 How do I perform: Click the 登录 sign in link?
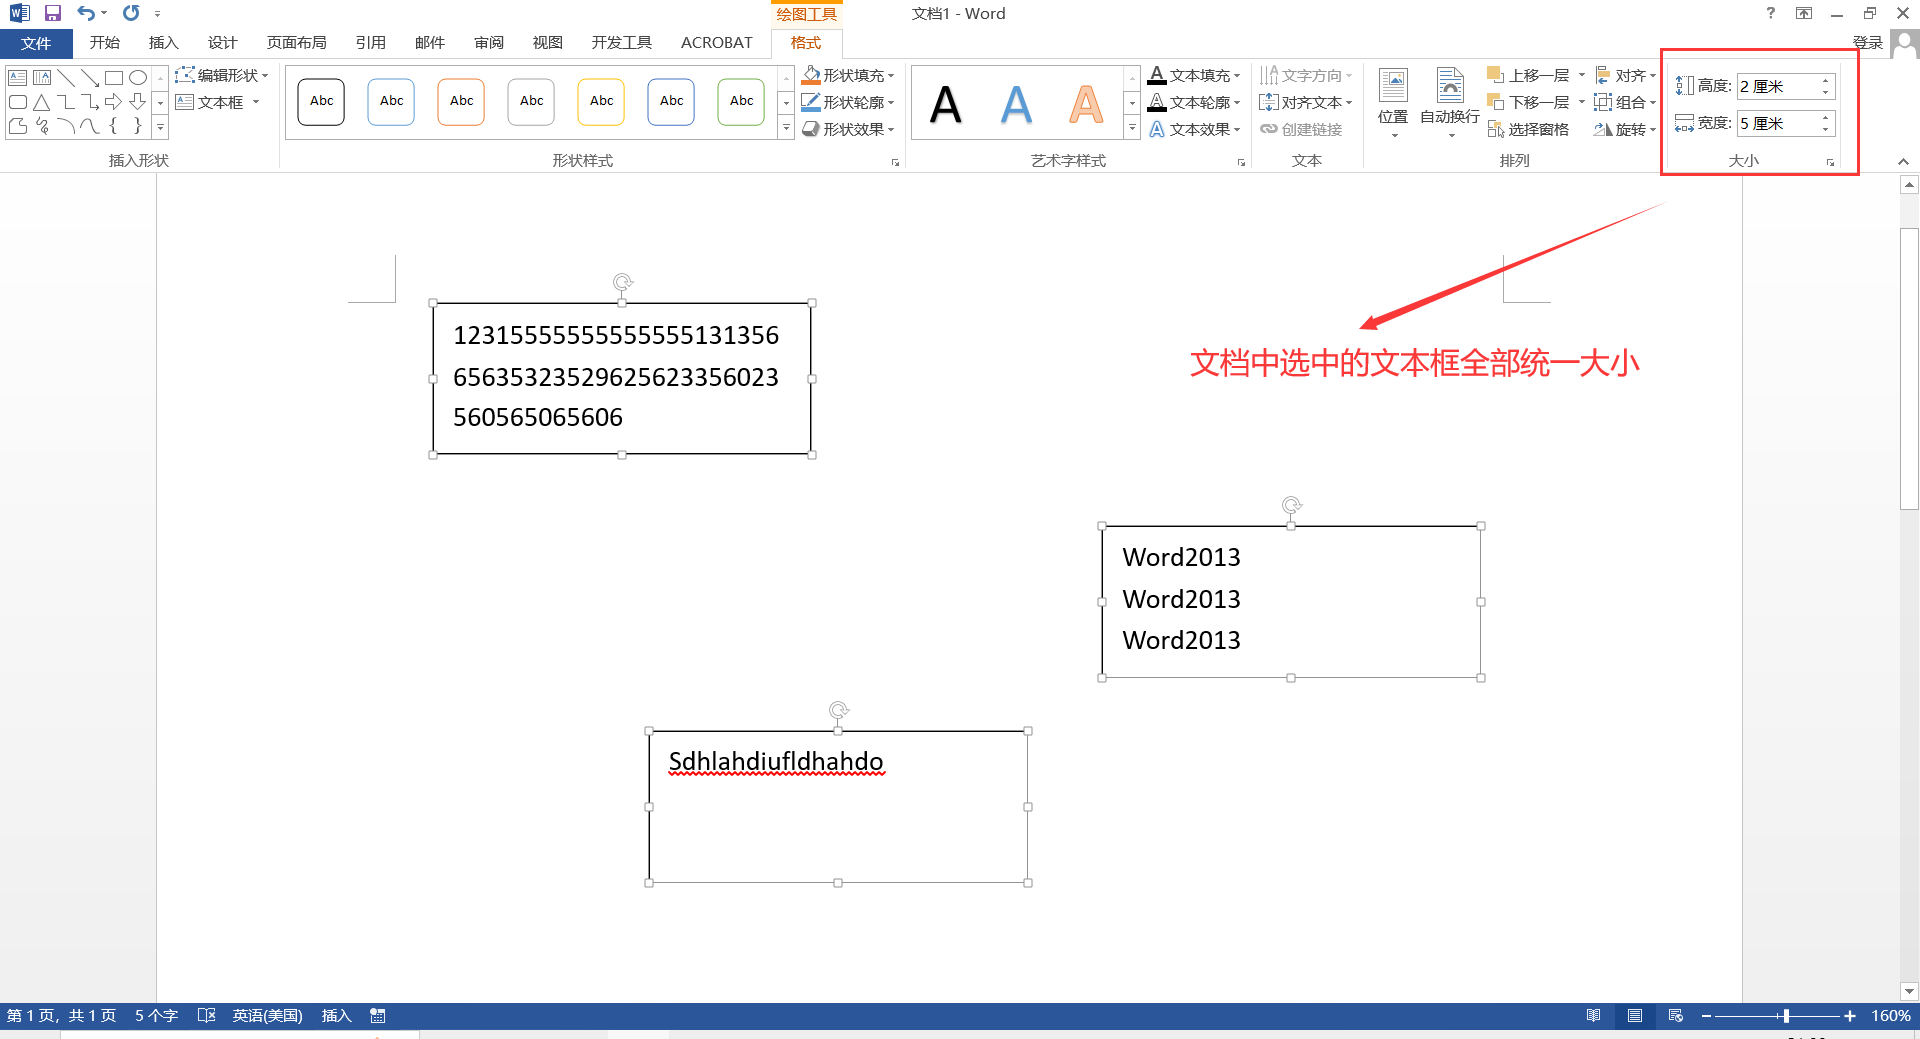1868,42
